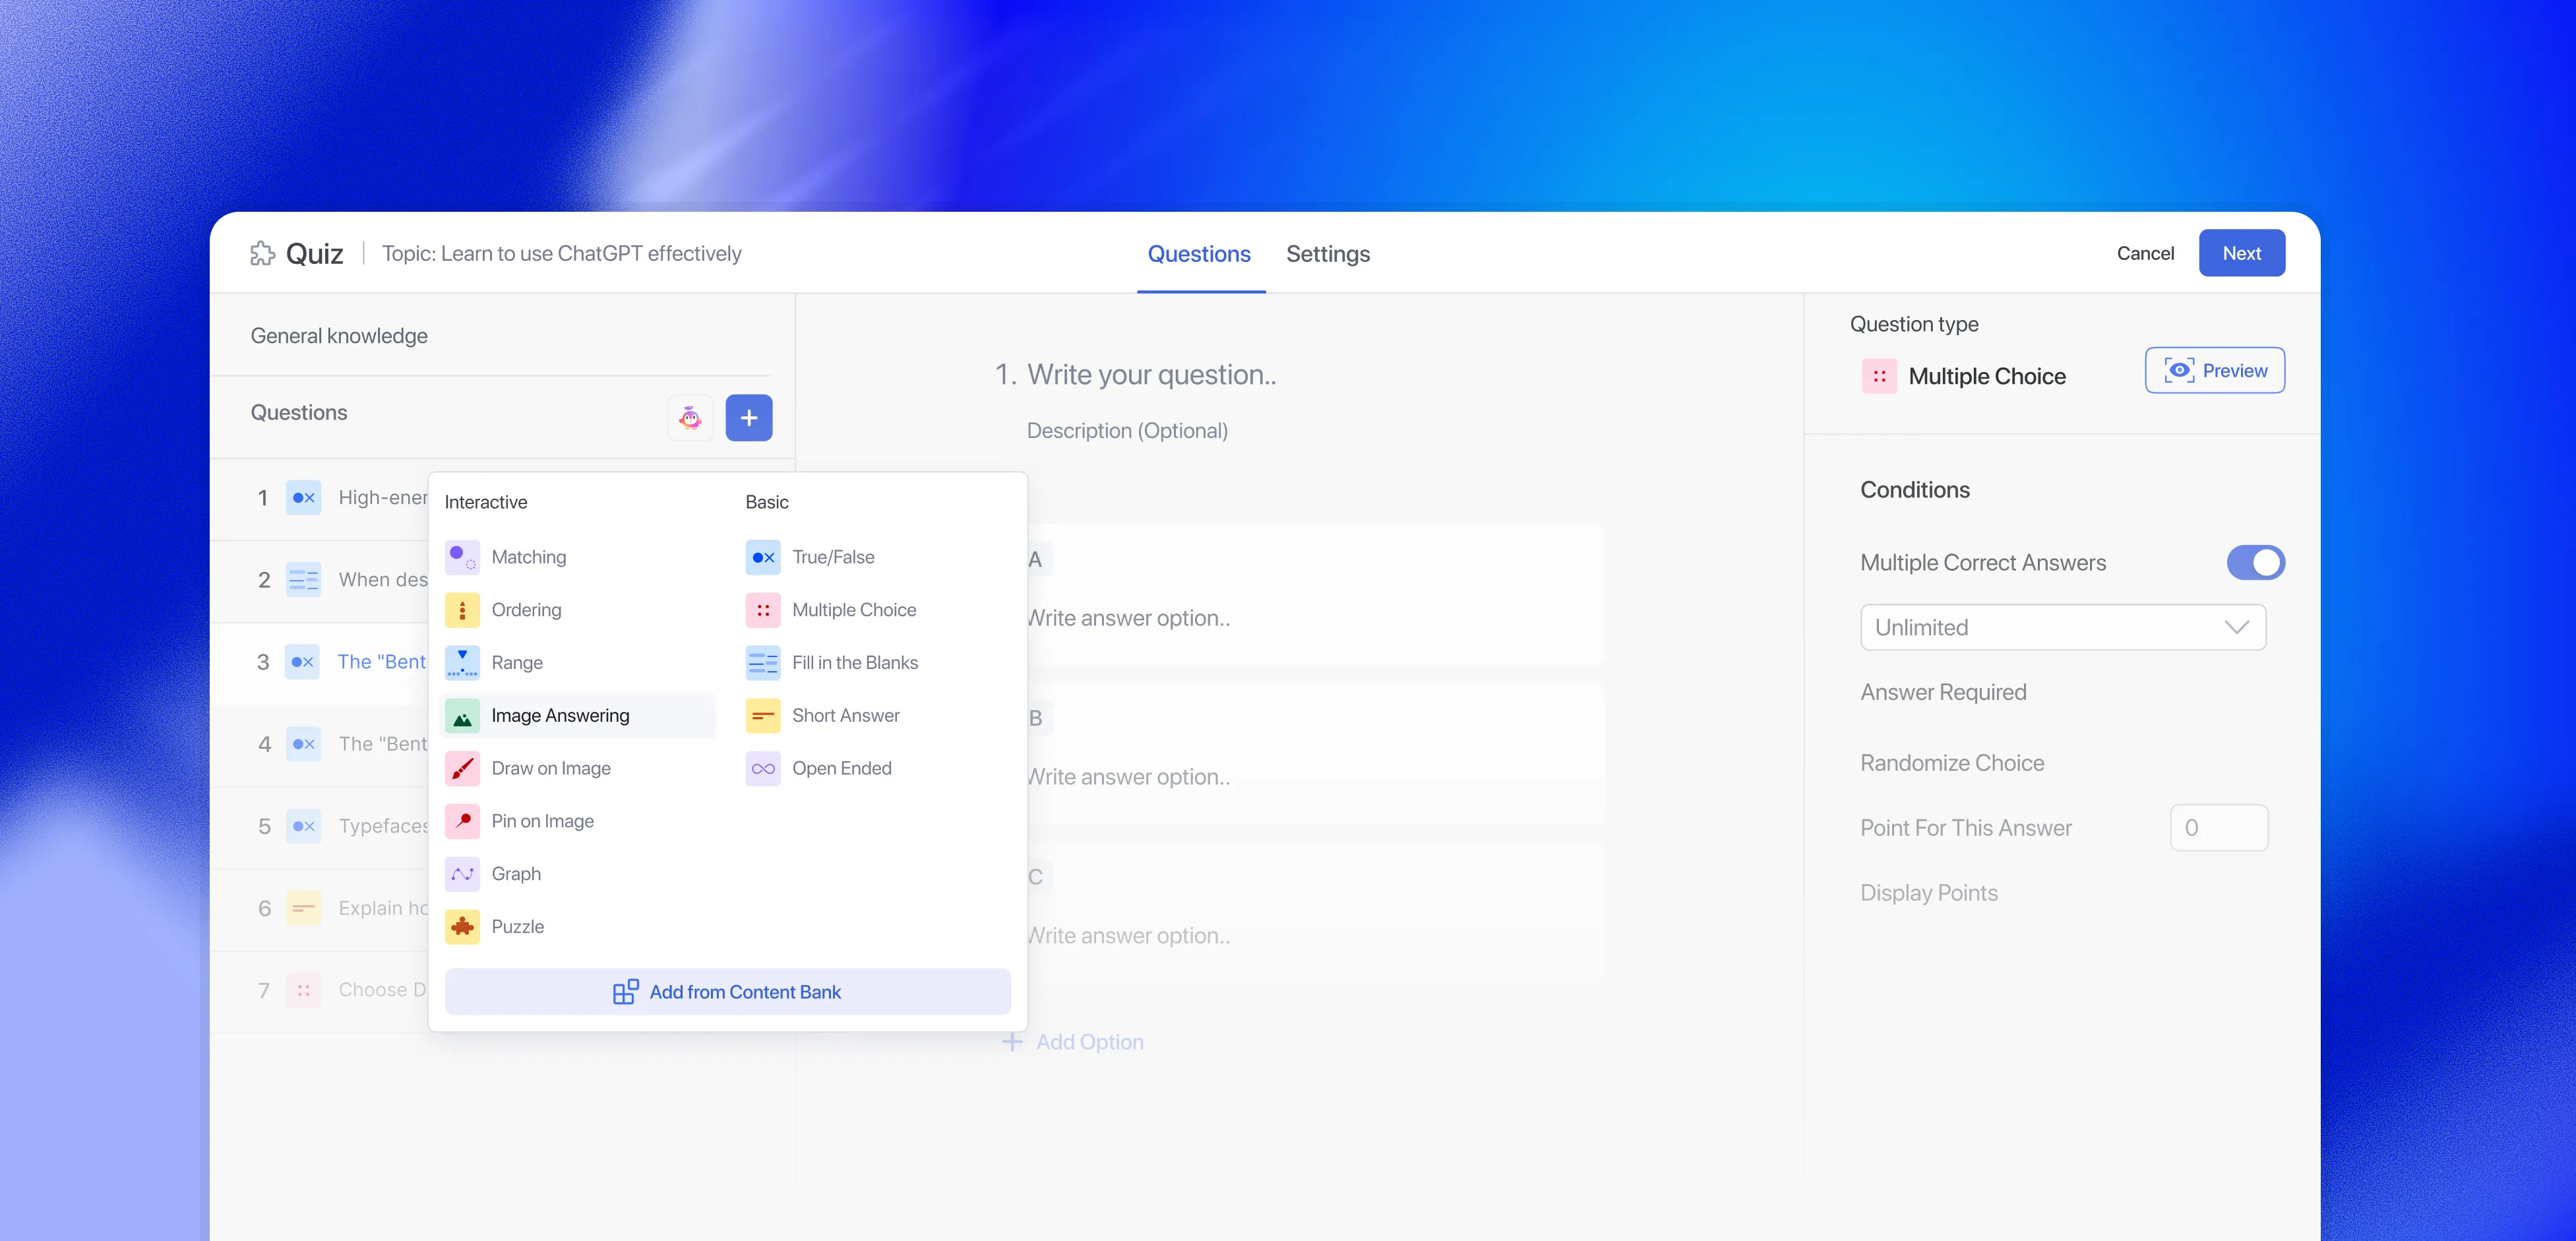Screen dimensions: 2576x1241
Task: Choose Image Answering menu entry
Action: pos(578,715)
